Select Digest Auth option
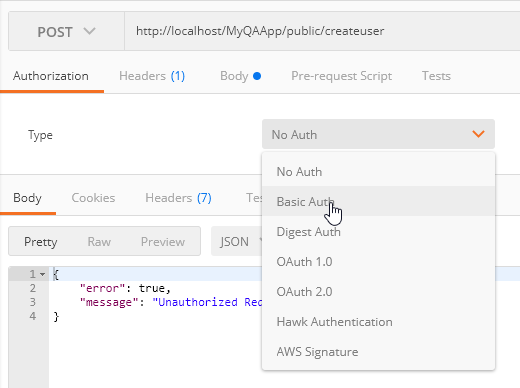This screenshot has height=388, width=520. 379,231
